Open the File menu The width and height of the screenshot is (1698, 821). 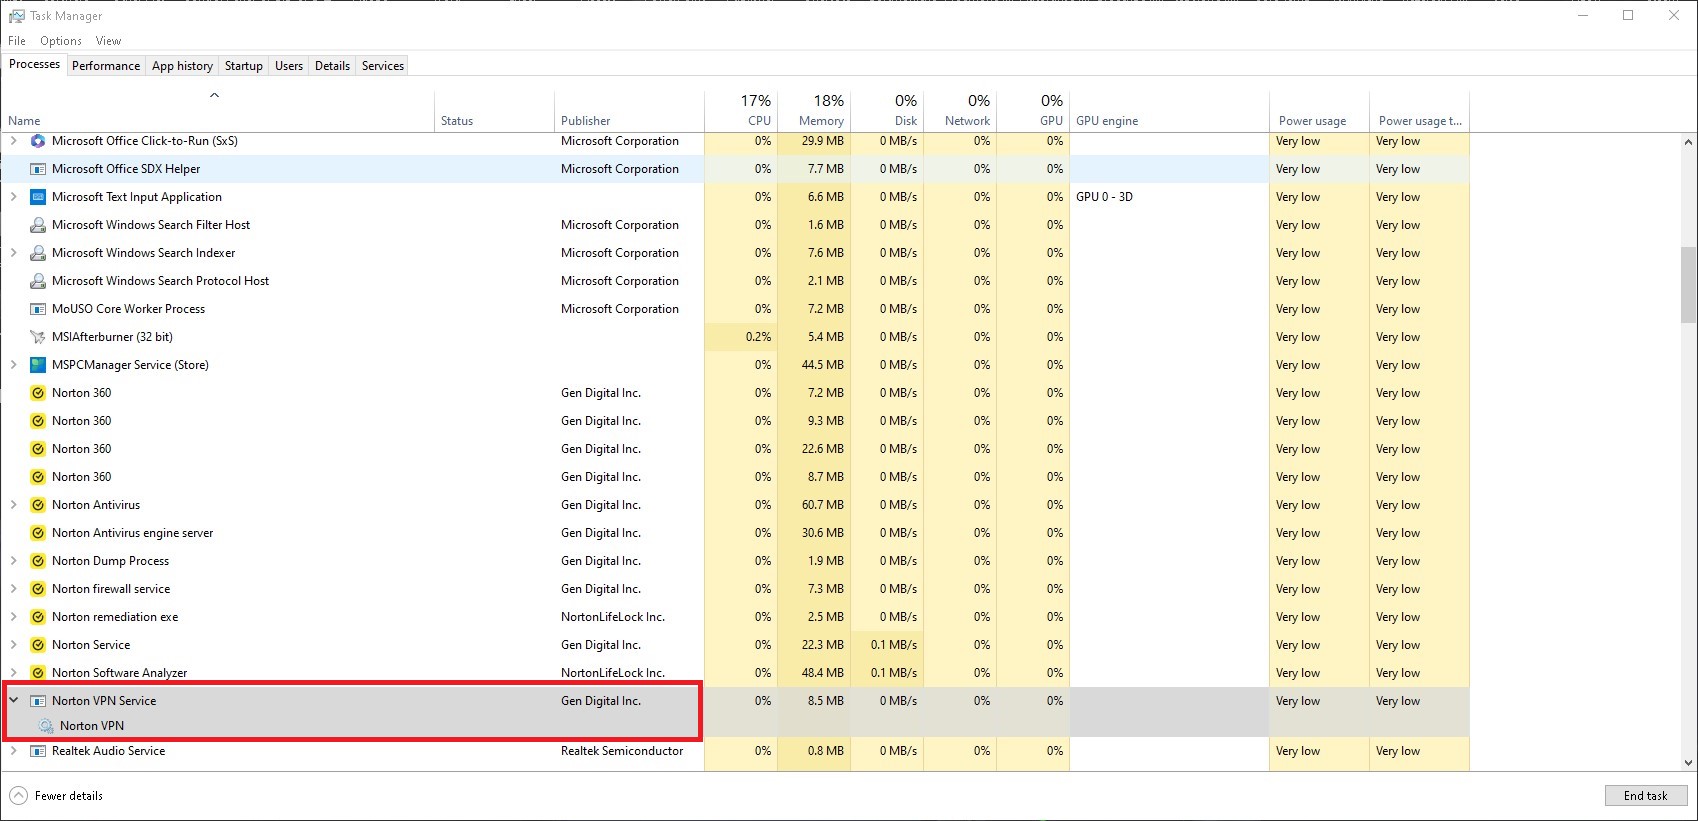click(17, 41)
